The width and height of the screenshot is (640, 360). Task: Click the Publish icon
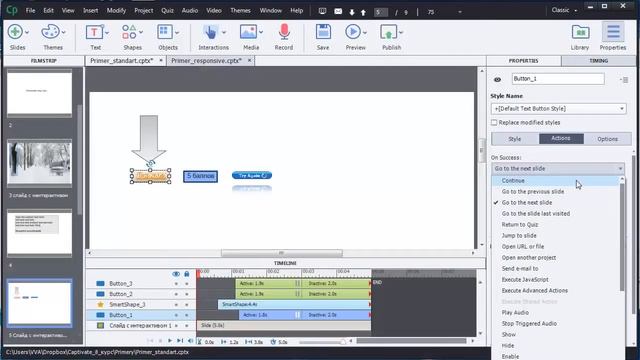[x=388, y=32]
